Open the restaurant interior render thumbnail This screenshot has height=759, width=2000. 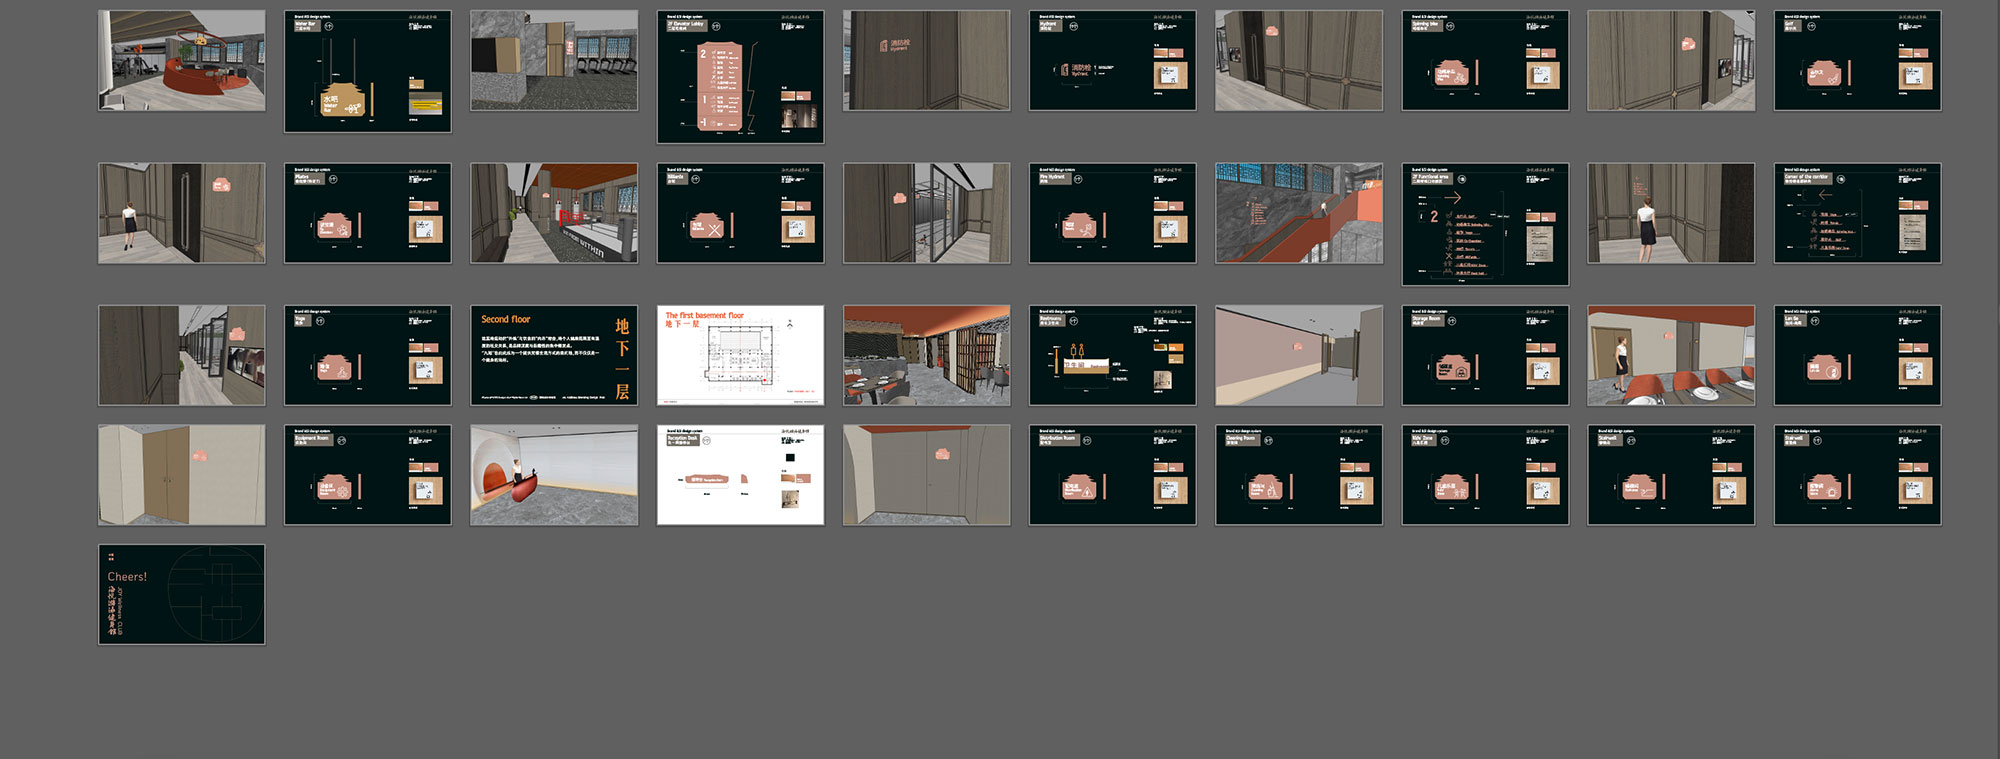pos(926,355)
